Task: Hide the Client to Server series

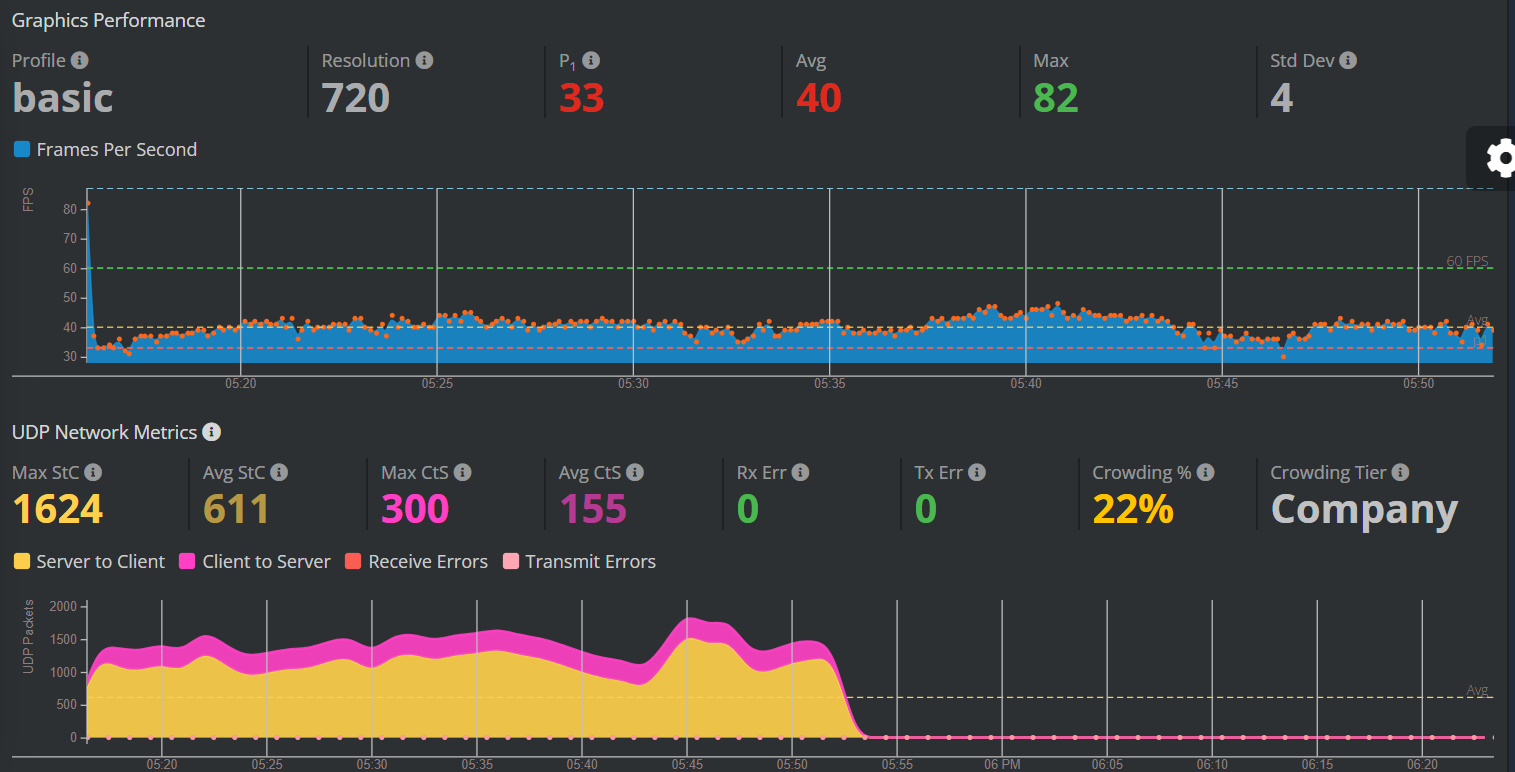Action: [x=254, y=561]
